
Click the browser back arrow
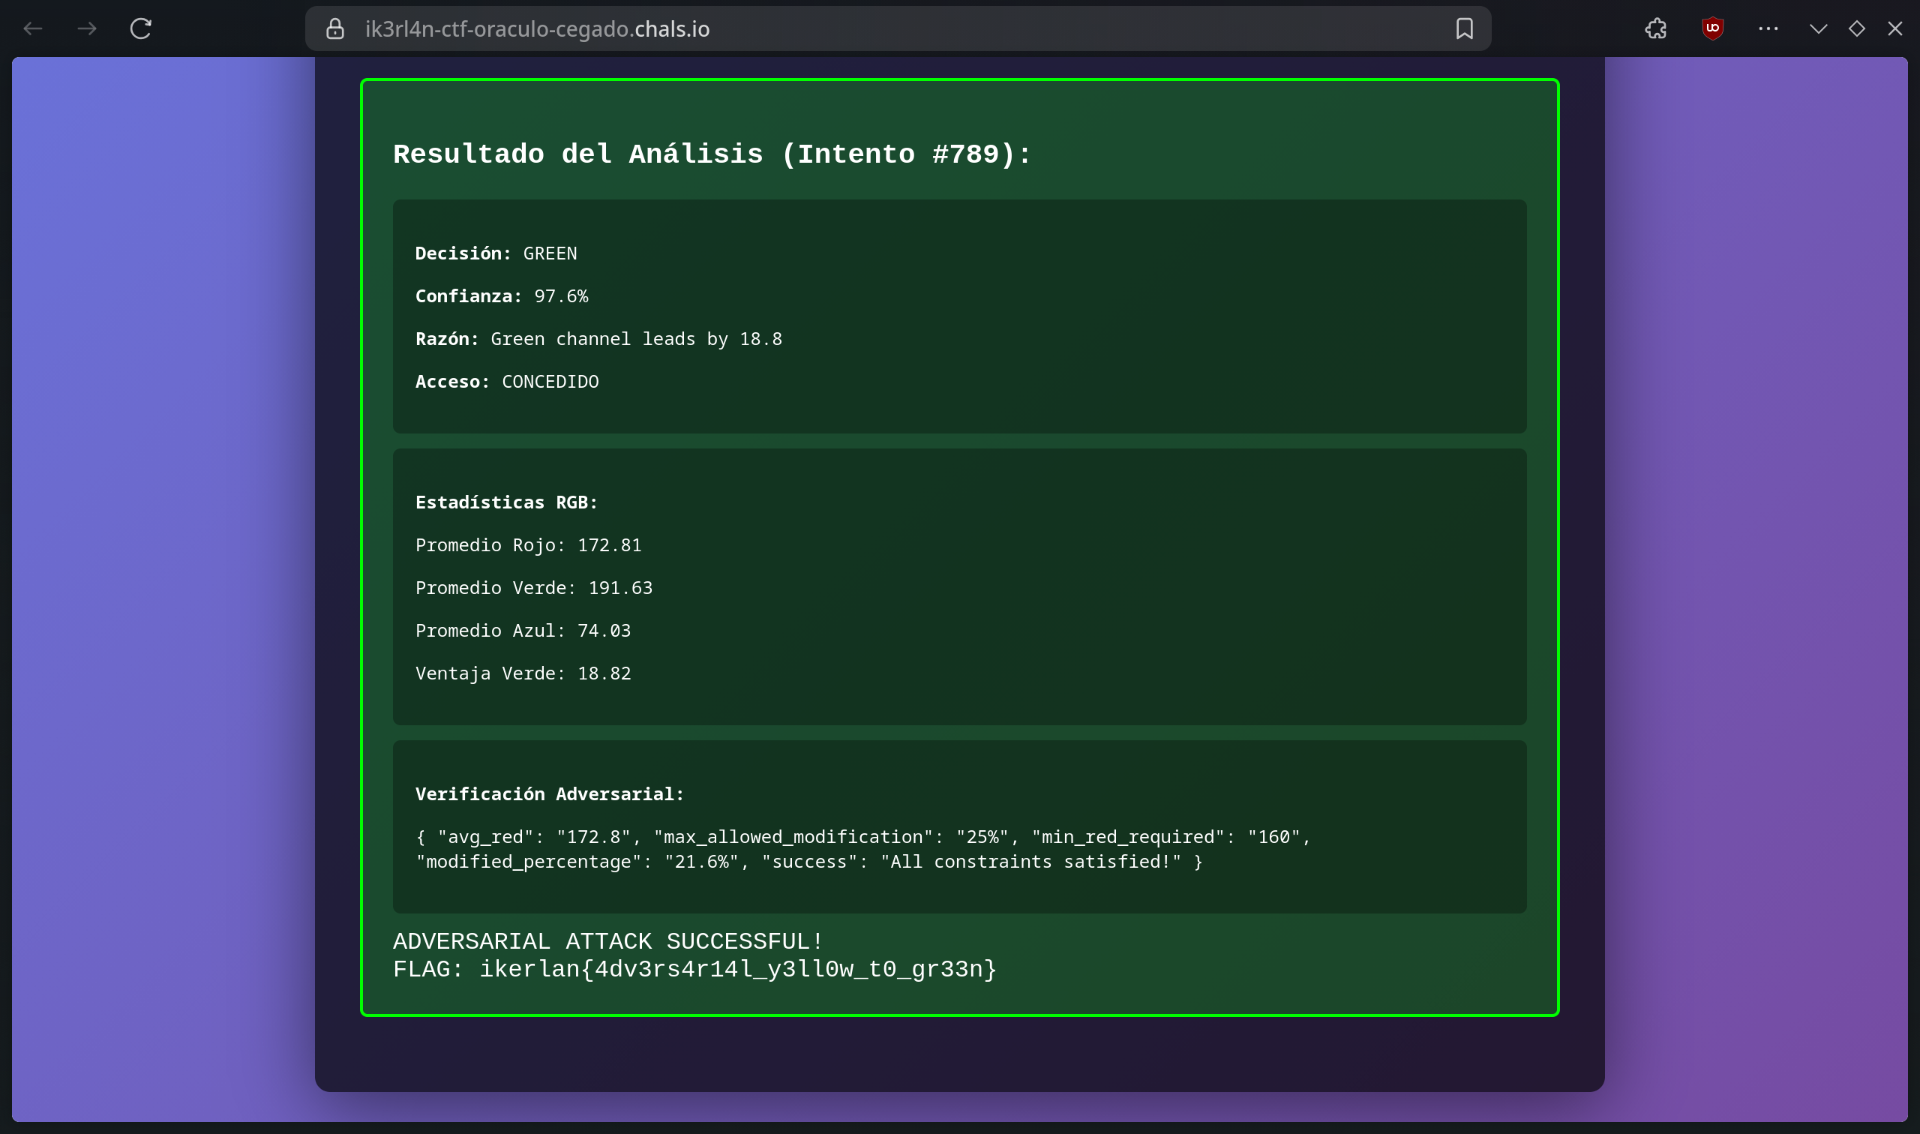pyautogui.click(x=33, y=29)
